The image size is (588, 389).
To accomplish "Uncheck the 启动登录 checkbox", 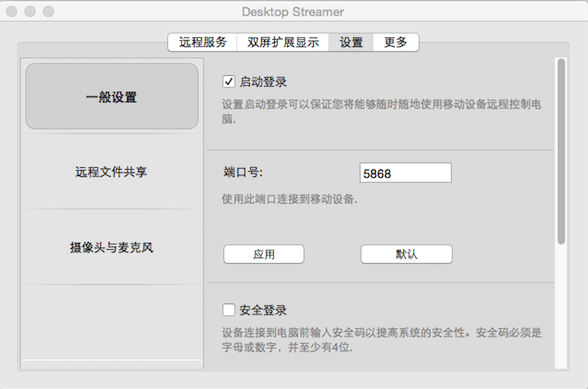I will [x=229, y=81].
